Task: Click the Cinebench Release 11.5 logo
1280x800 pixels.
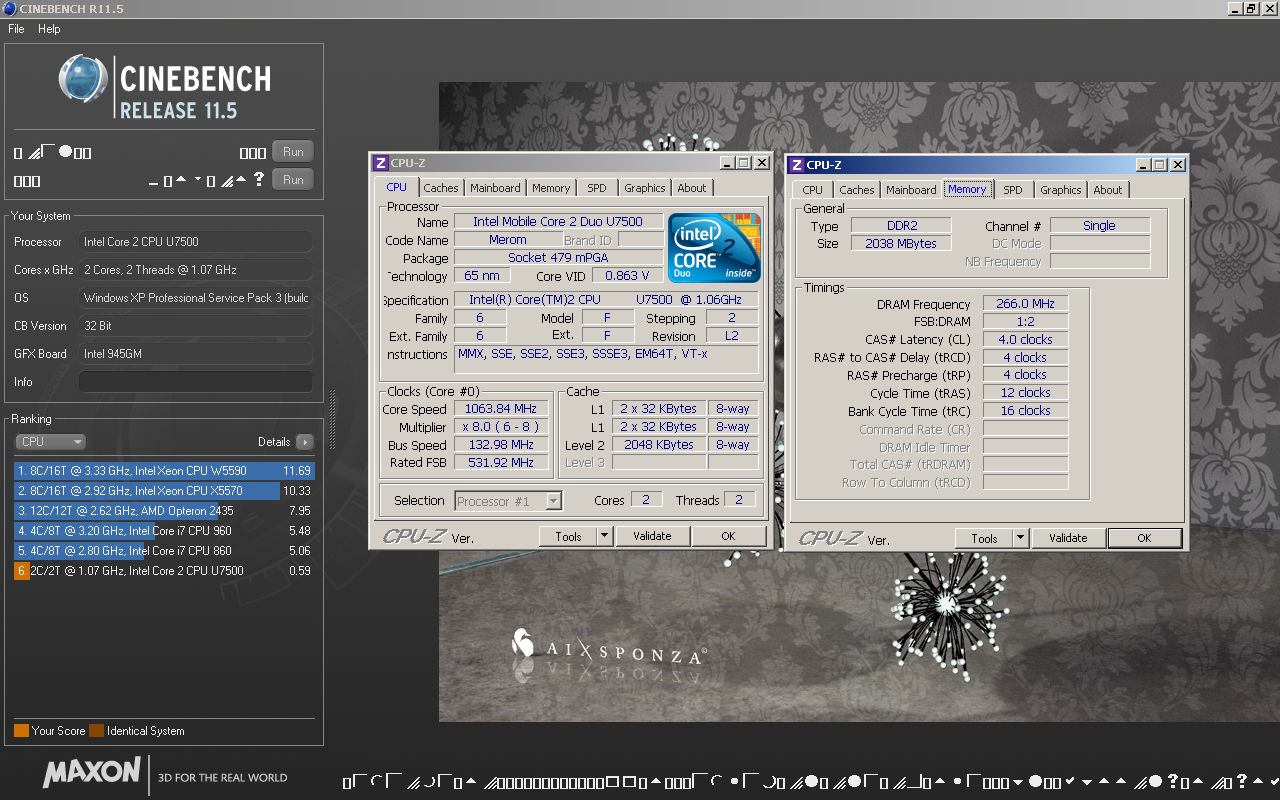Action: 164,88
